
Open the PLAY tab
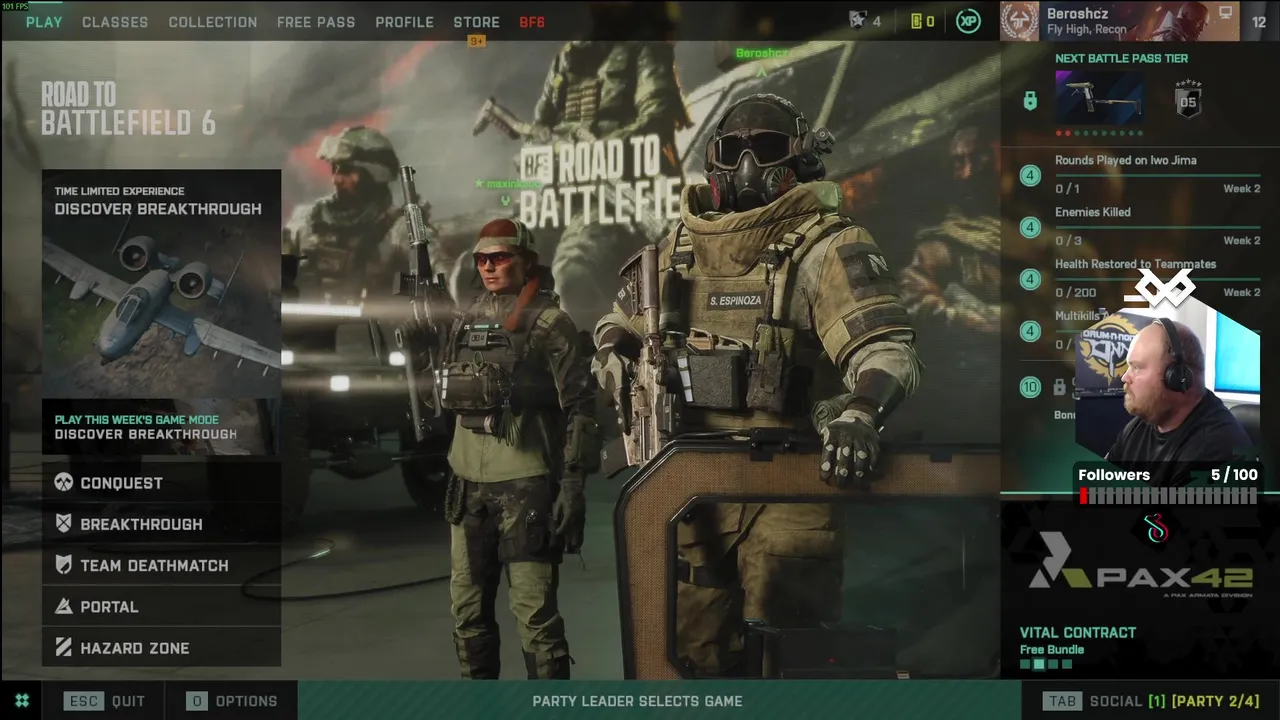click(44, 22)
